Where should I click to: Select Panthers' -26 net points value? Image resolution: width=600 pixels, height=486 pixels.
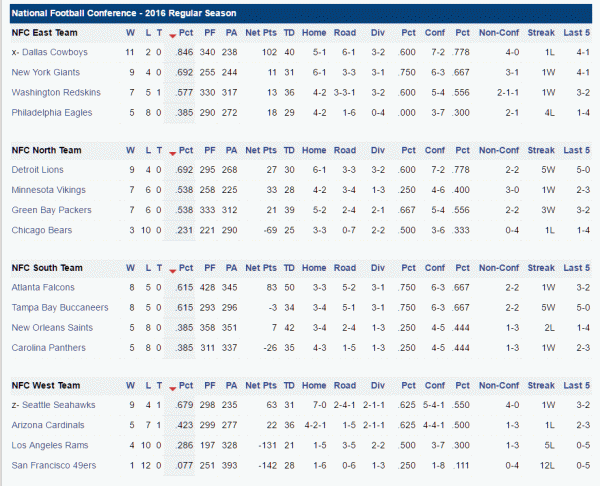coord(270,348)
